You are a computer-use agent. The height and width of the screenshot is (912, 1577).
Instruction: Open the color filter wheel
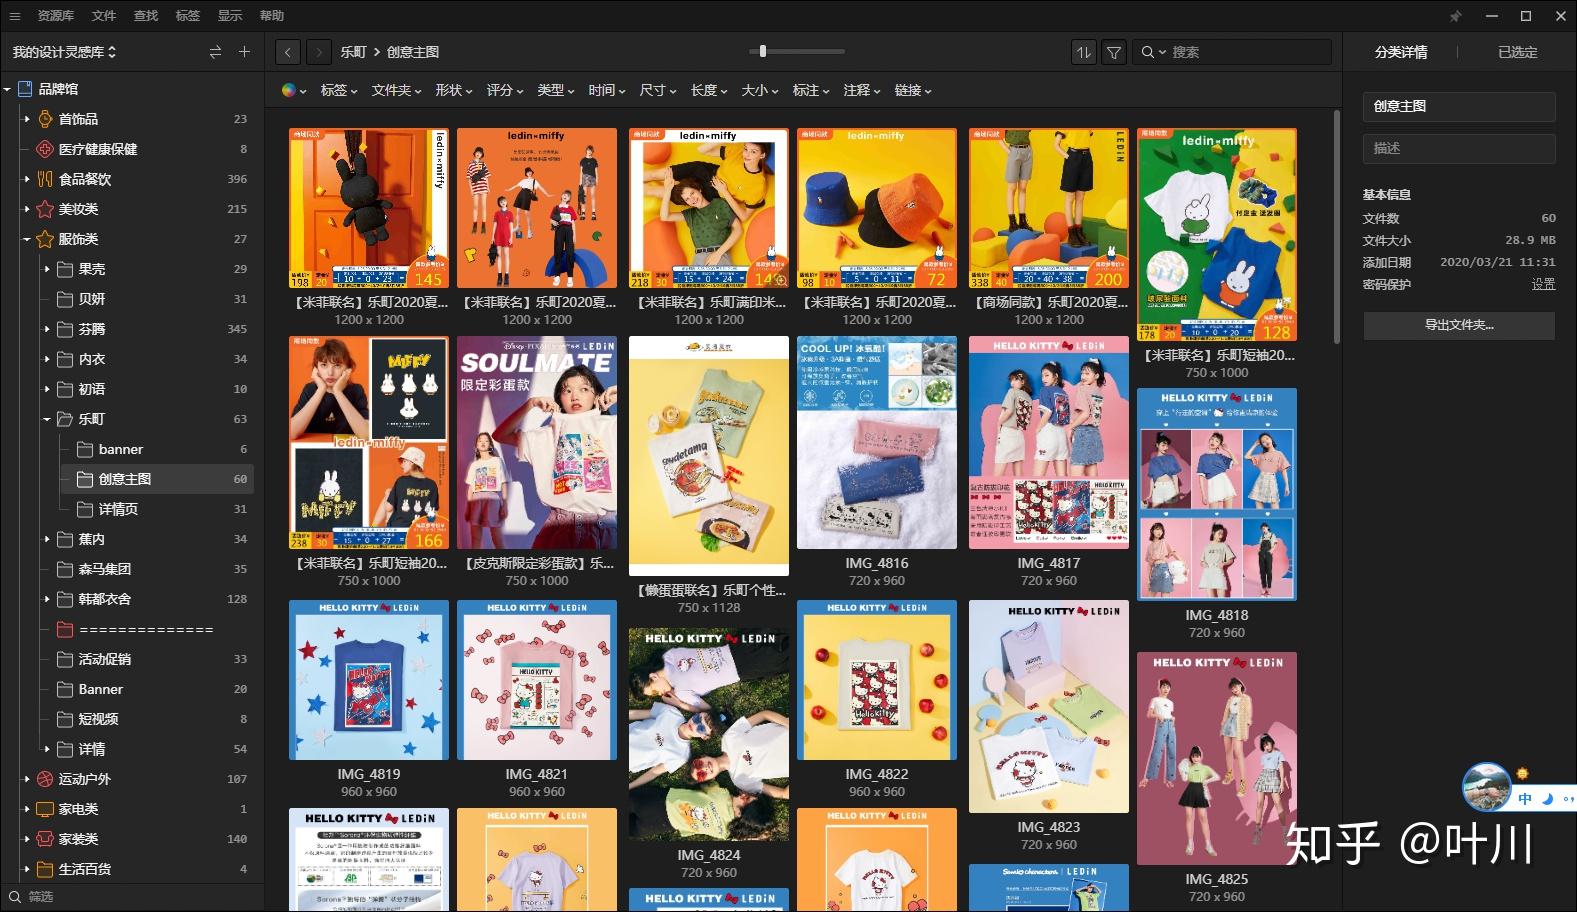point(289,90)
